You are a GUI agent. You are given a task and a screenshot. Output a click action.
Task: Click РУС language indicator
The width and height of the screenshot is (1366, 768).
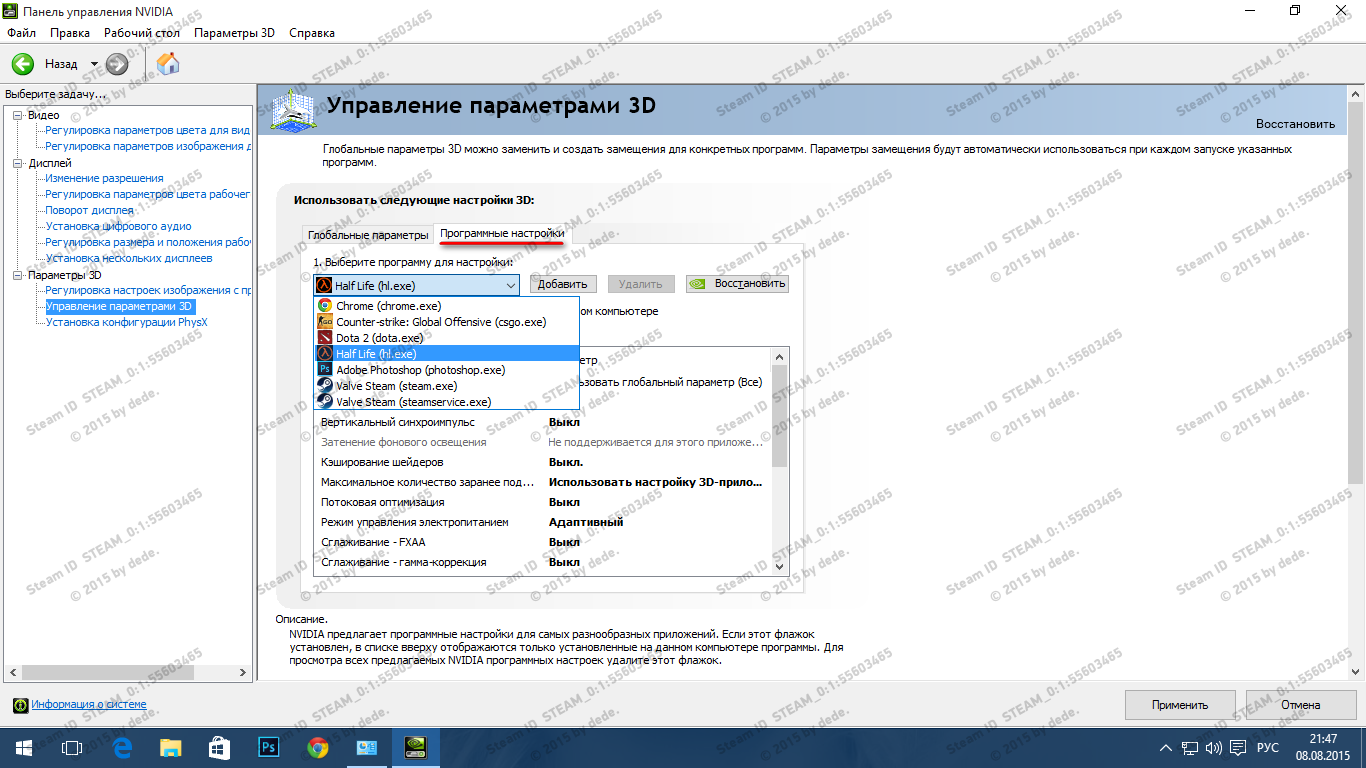(x=1268, y=747)
